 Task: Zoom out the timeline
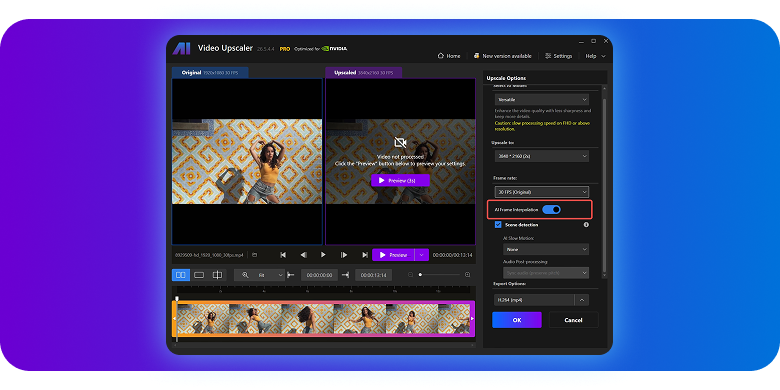click(x=410, y=275)
